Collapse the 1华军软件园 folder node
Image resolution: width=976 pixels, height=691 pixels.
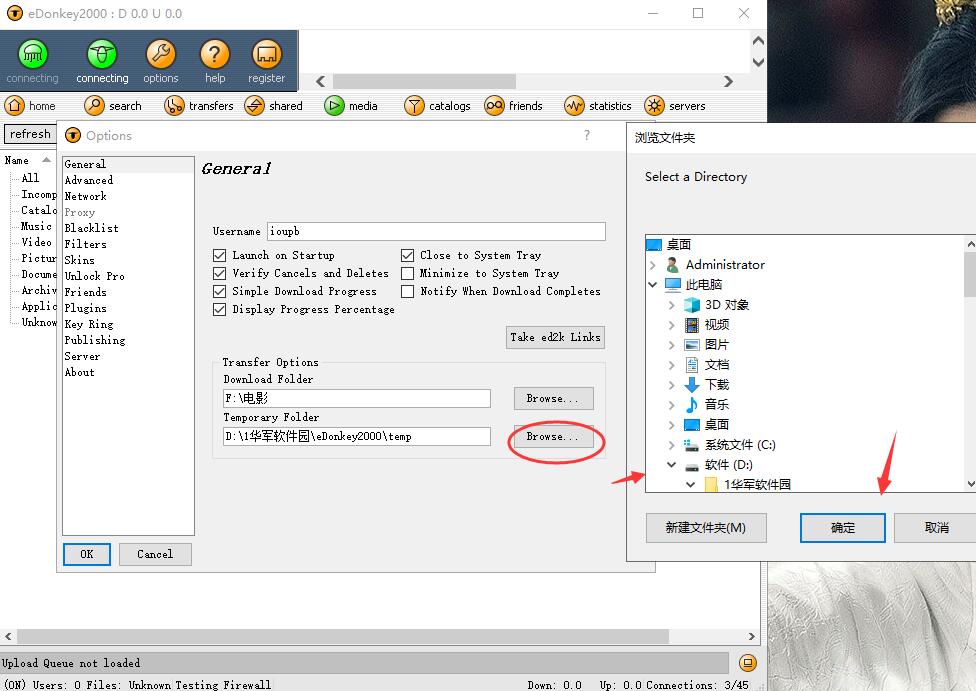(x=690, y=484)
